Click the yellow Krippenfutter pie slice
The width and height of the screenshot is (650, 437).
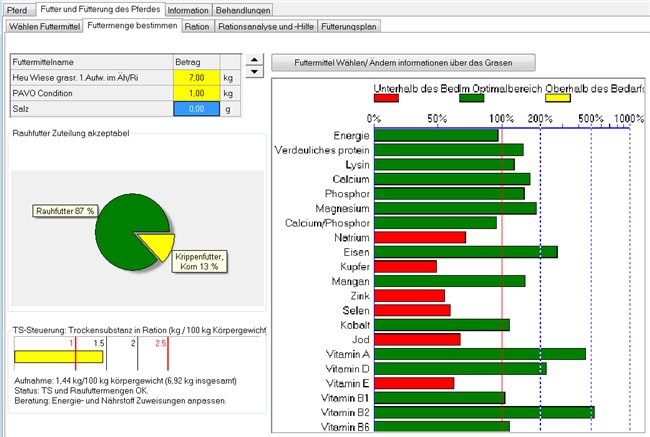160,245
